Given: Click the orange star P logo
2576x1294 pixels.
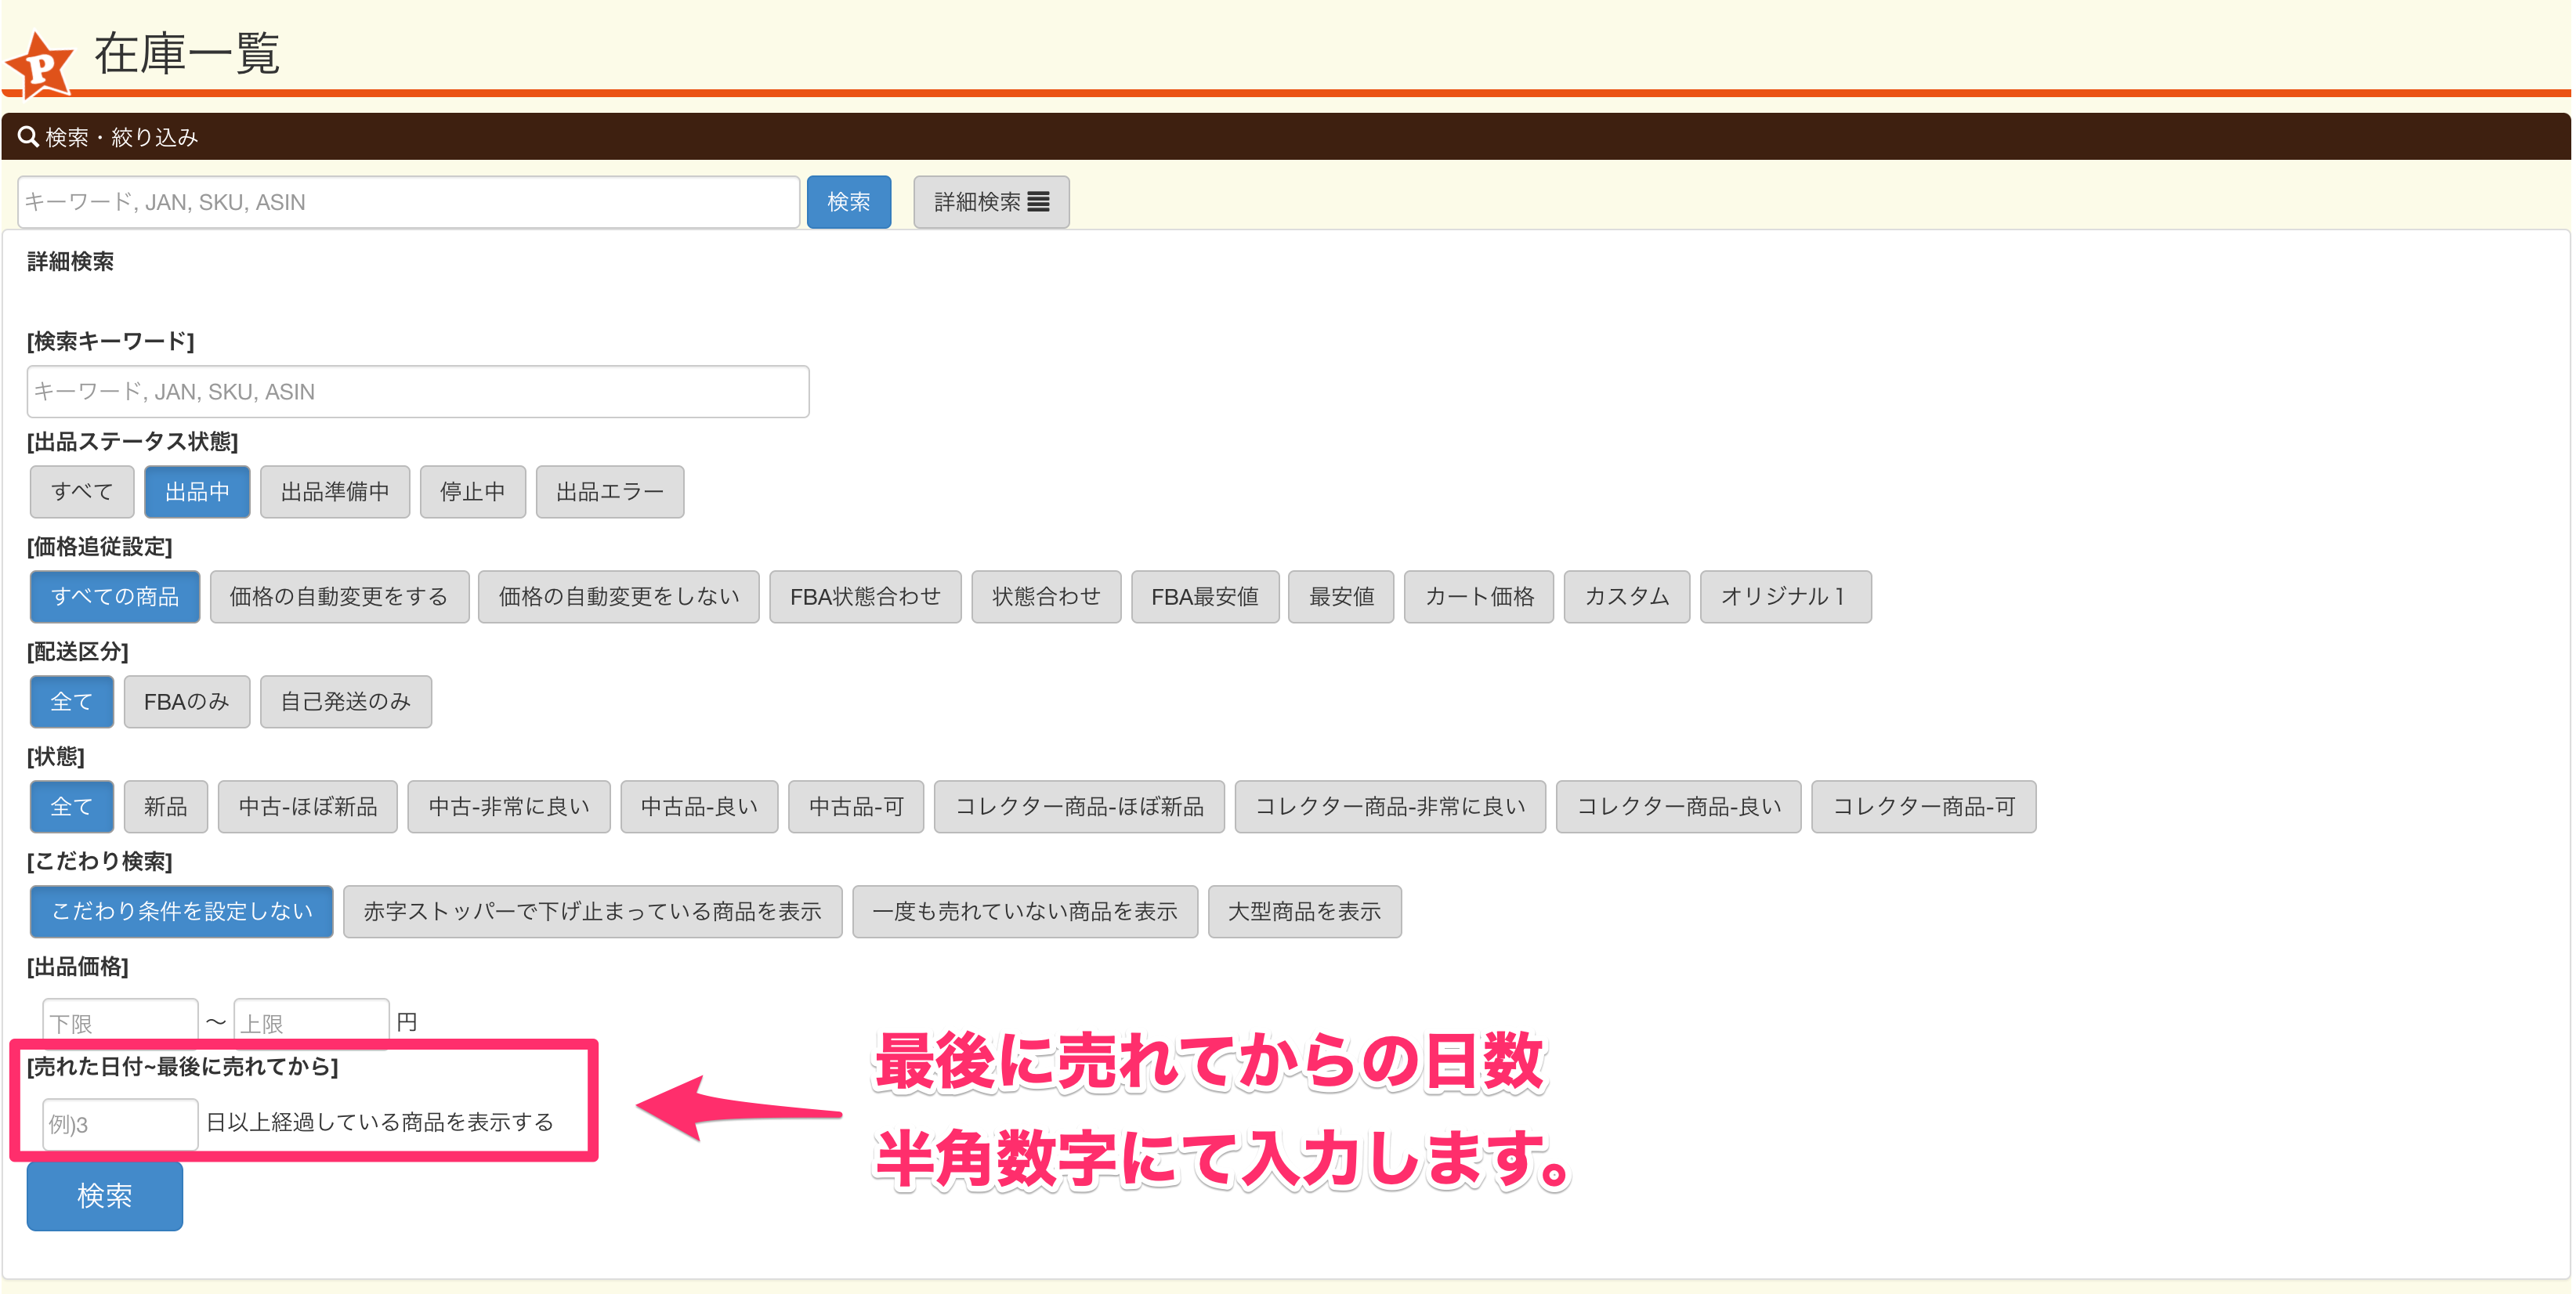Looking at the screenshot, I should pos(40,64).
